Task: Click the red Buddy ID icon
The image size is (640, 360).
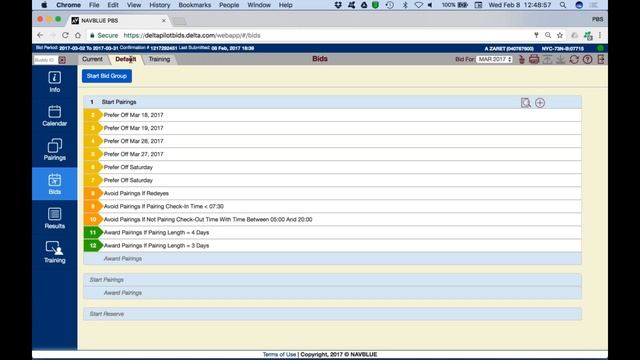Action: tap(62, 60)
